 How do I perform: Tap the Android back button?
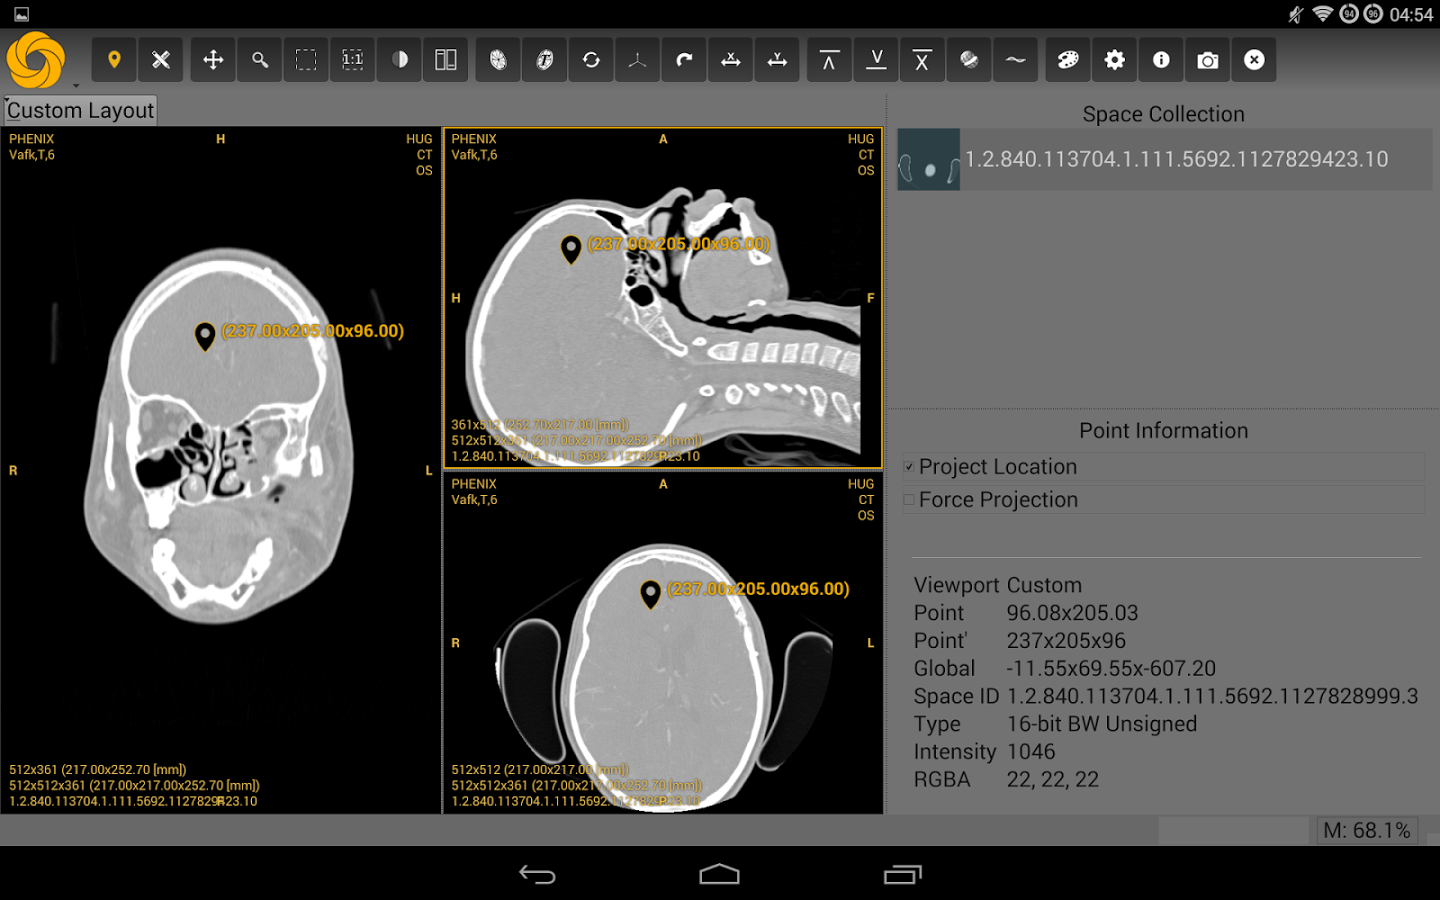(537, 875)
